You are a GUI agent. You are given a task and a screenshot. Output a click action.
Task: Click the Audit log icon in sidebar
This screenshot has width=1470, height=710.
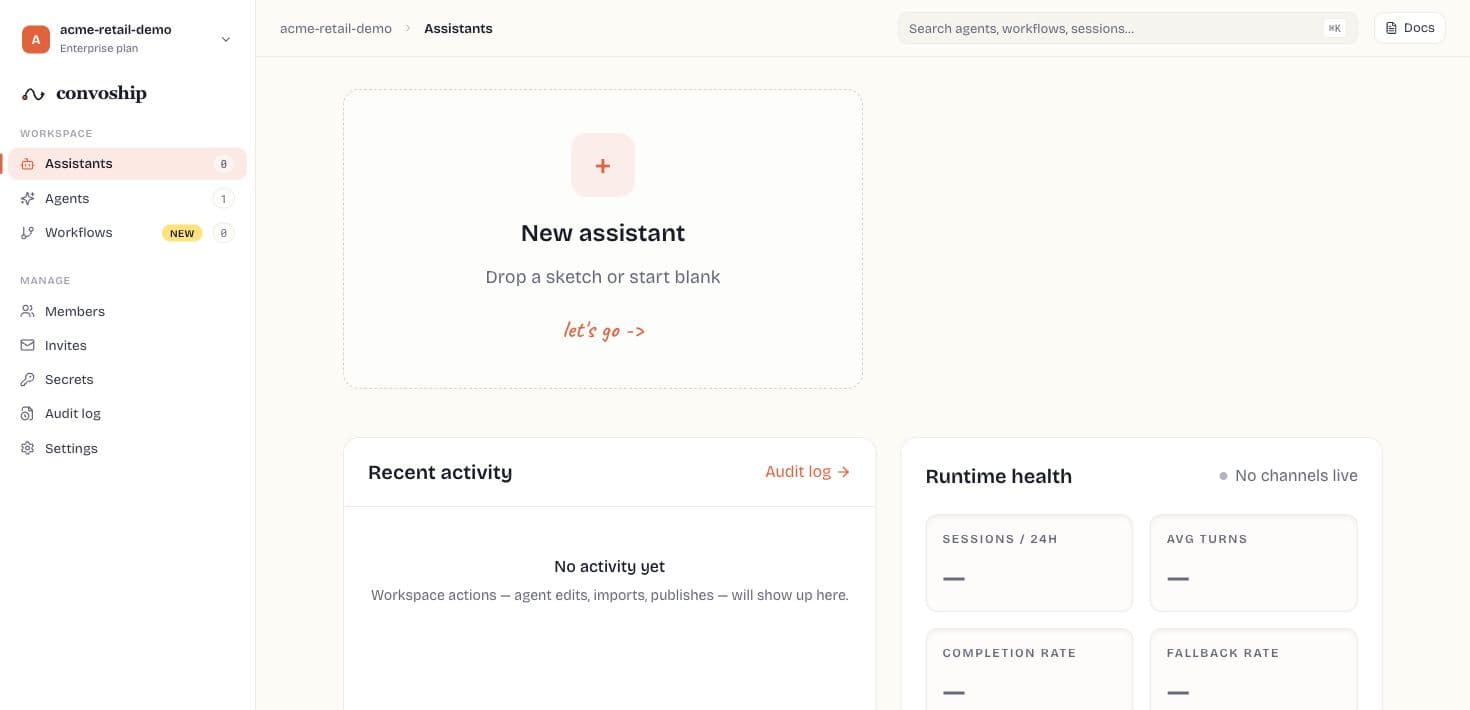click(x=28, y=414)
